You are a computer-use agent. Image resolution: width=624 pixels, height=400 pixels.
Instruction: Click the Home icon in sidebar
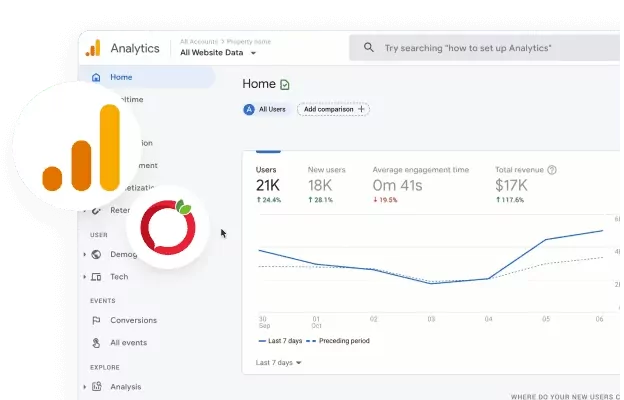tap(96, 77)
